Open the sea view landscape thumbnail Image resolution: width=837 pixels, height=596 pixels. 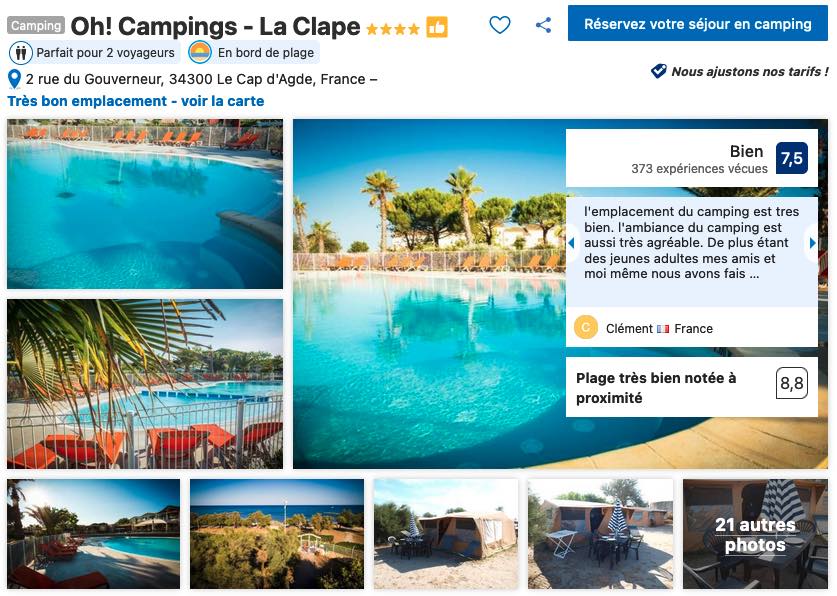pos(277,534)
